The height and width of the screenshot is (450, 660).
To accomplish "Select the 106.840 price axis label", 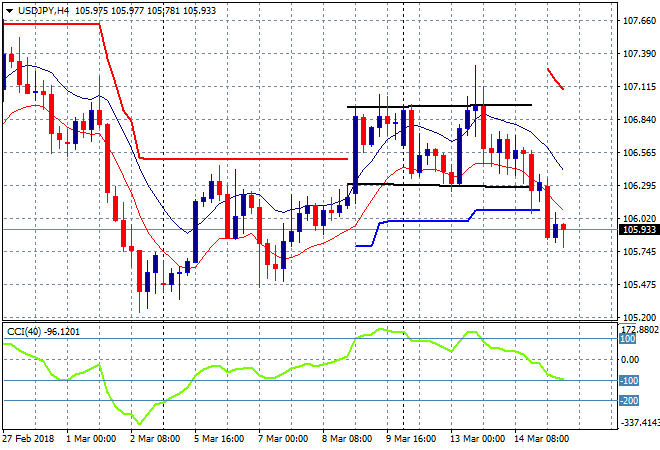I will [x=639, y=120].
